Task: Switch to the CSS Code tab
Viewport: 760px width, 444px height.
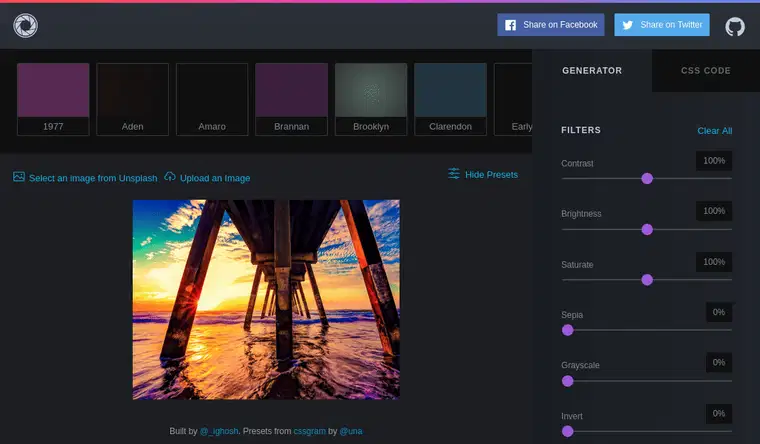Action: [x=706, y=71]
